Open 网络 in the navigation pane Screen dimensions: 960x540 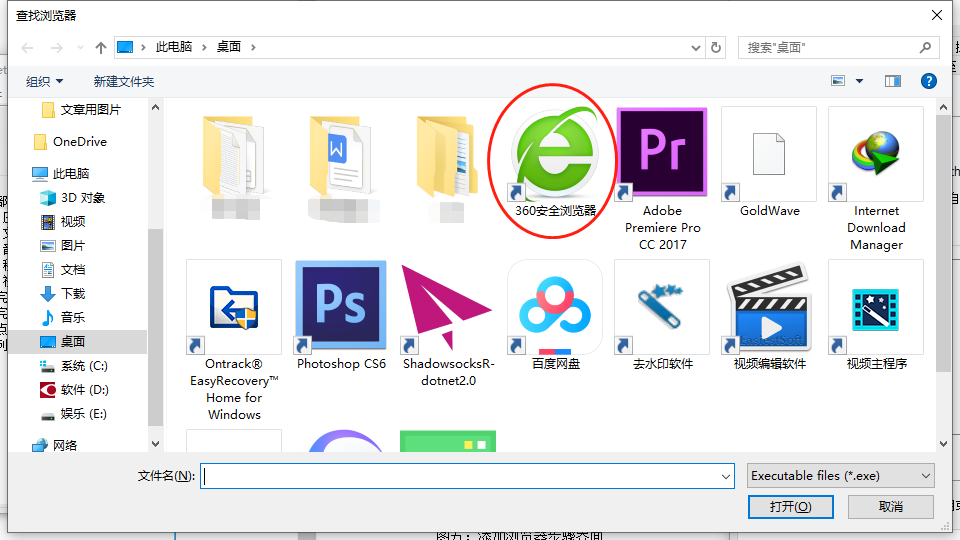point(55,446)
